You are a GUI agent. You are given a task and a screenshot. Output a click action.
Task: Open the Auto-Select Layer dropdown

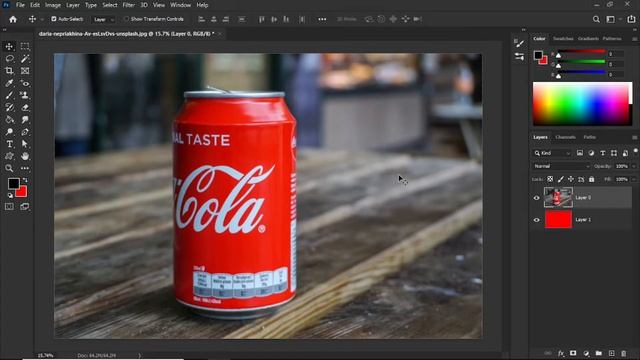tap(103, 19)
